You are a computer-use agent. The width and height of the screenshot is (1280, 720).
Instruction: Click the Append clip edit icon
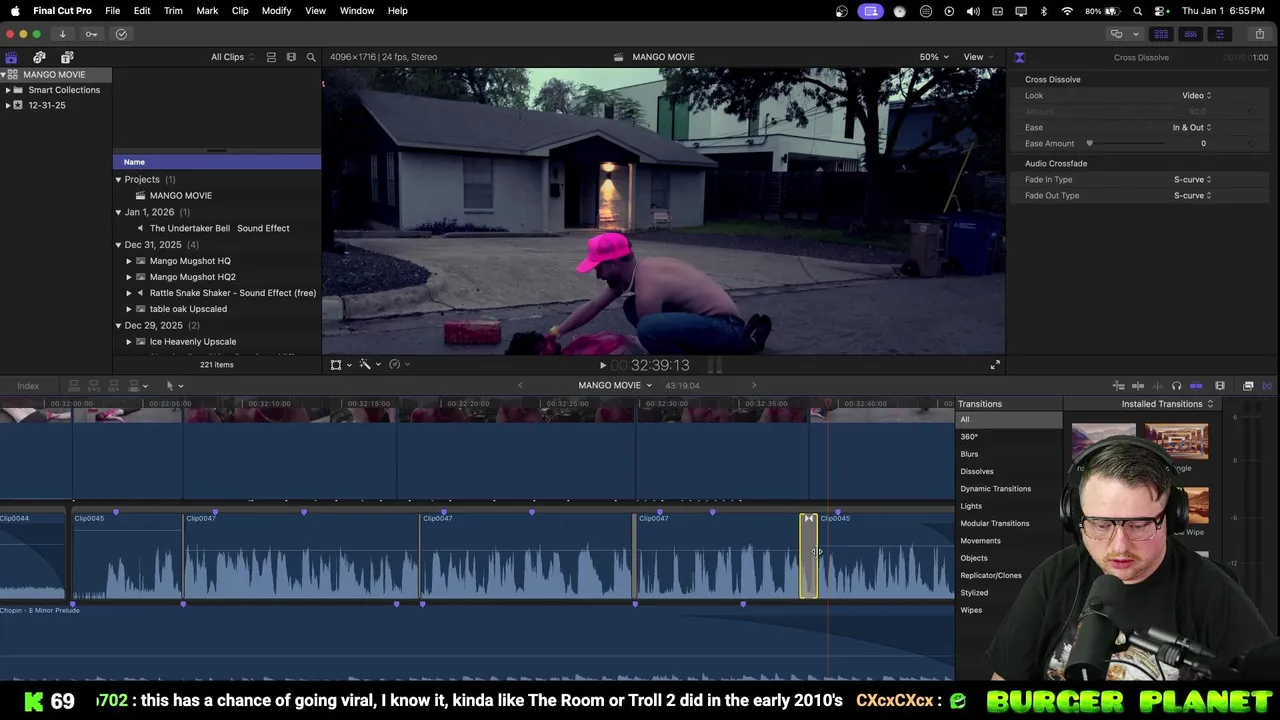[113, 386]
